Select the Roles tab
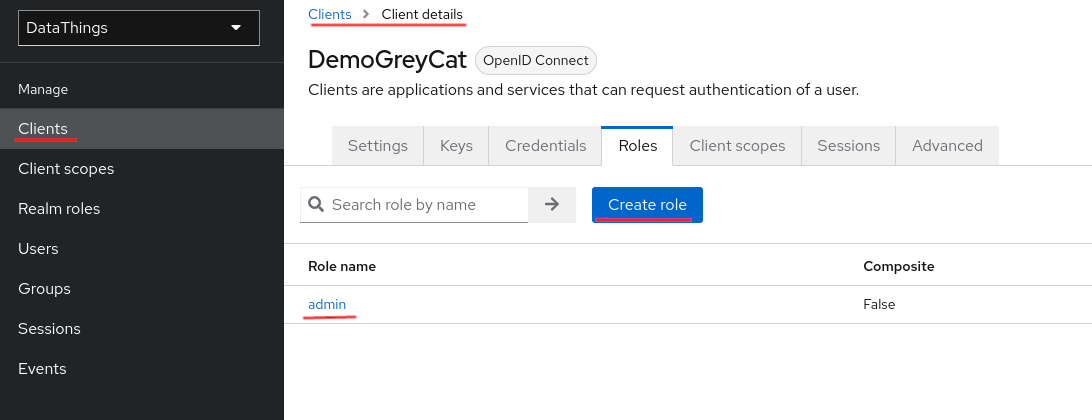This screenshot has height=420, width=1092. click(x=637, y=146)
